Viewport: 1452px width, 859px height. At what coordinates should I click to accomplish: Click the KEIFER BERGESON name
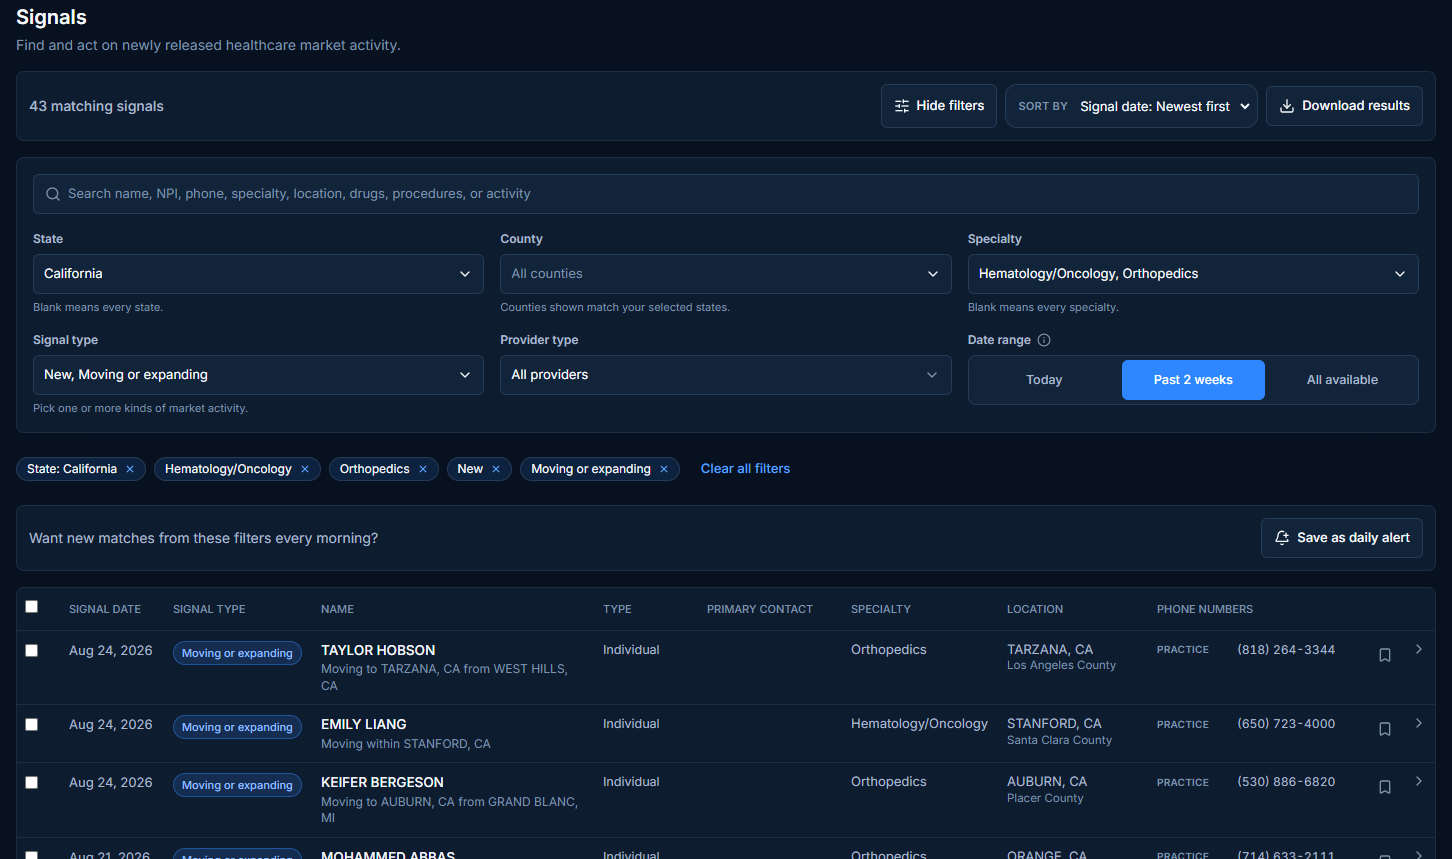[x=382, y=782]
